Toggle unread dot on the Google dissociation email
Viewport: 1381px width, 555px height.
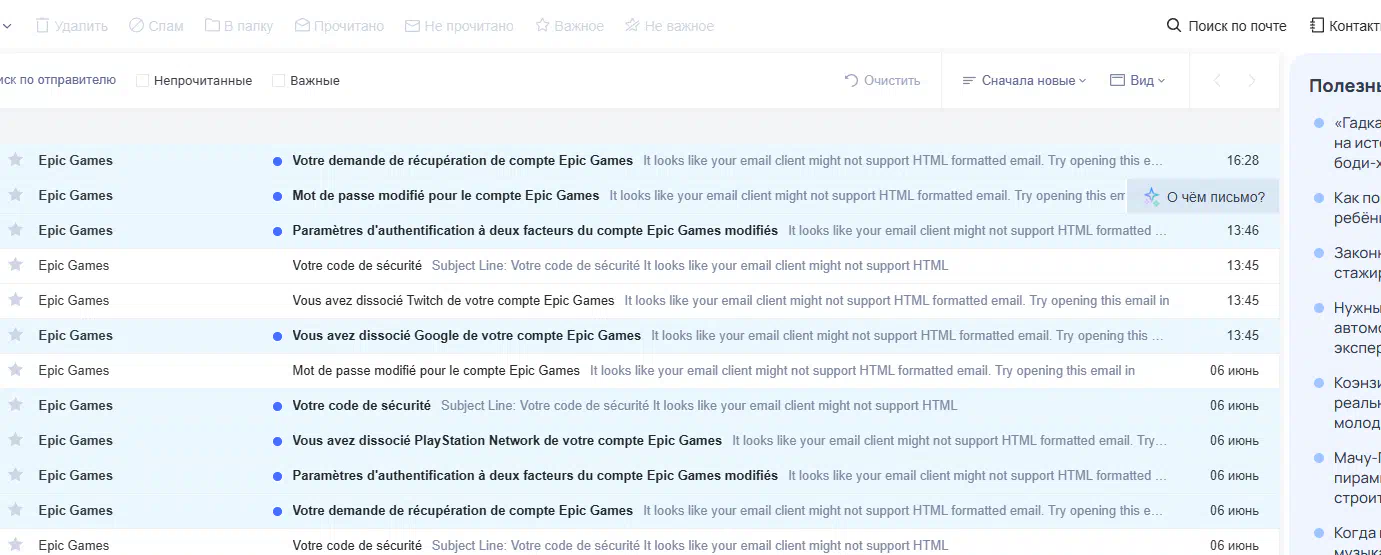click(277, 336)
